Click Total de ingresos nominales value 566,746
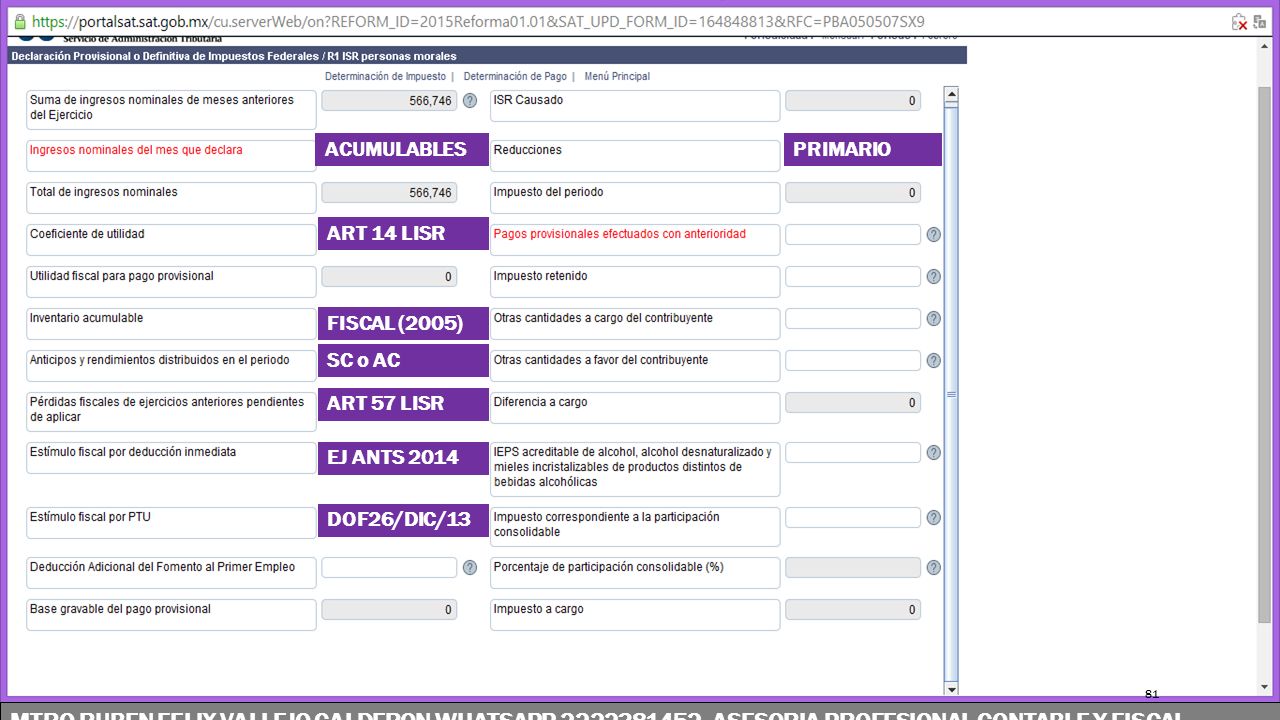The height and width of the screenshot is (720, 1280). point(389,193)
